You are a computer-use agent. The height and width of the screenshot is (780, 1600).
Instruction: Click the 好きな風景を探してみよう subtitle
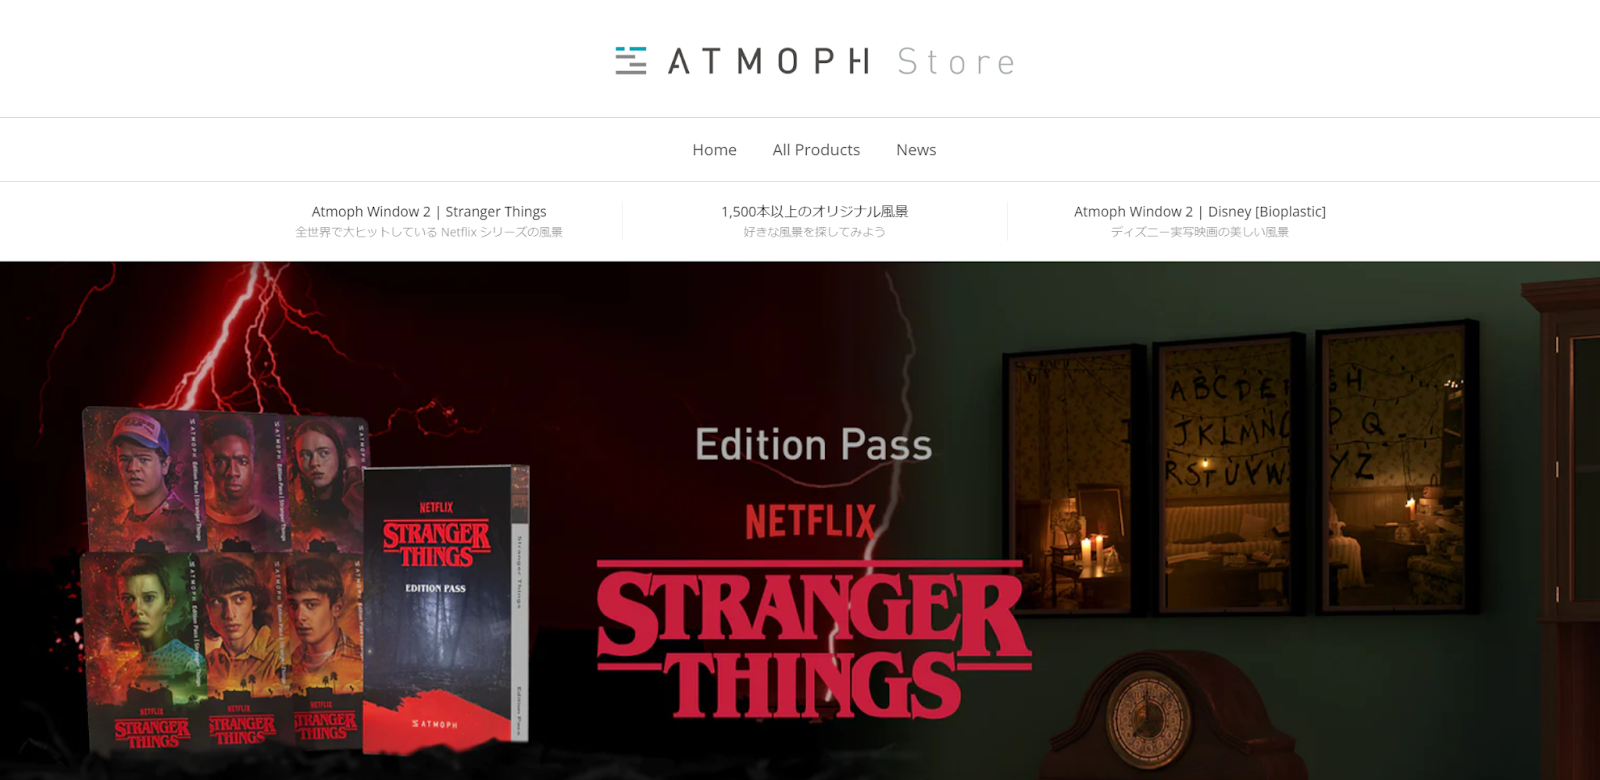coord(815,232)
